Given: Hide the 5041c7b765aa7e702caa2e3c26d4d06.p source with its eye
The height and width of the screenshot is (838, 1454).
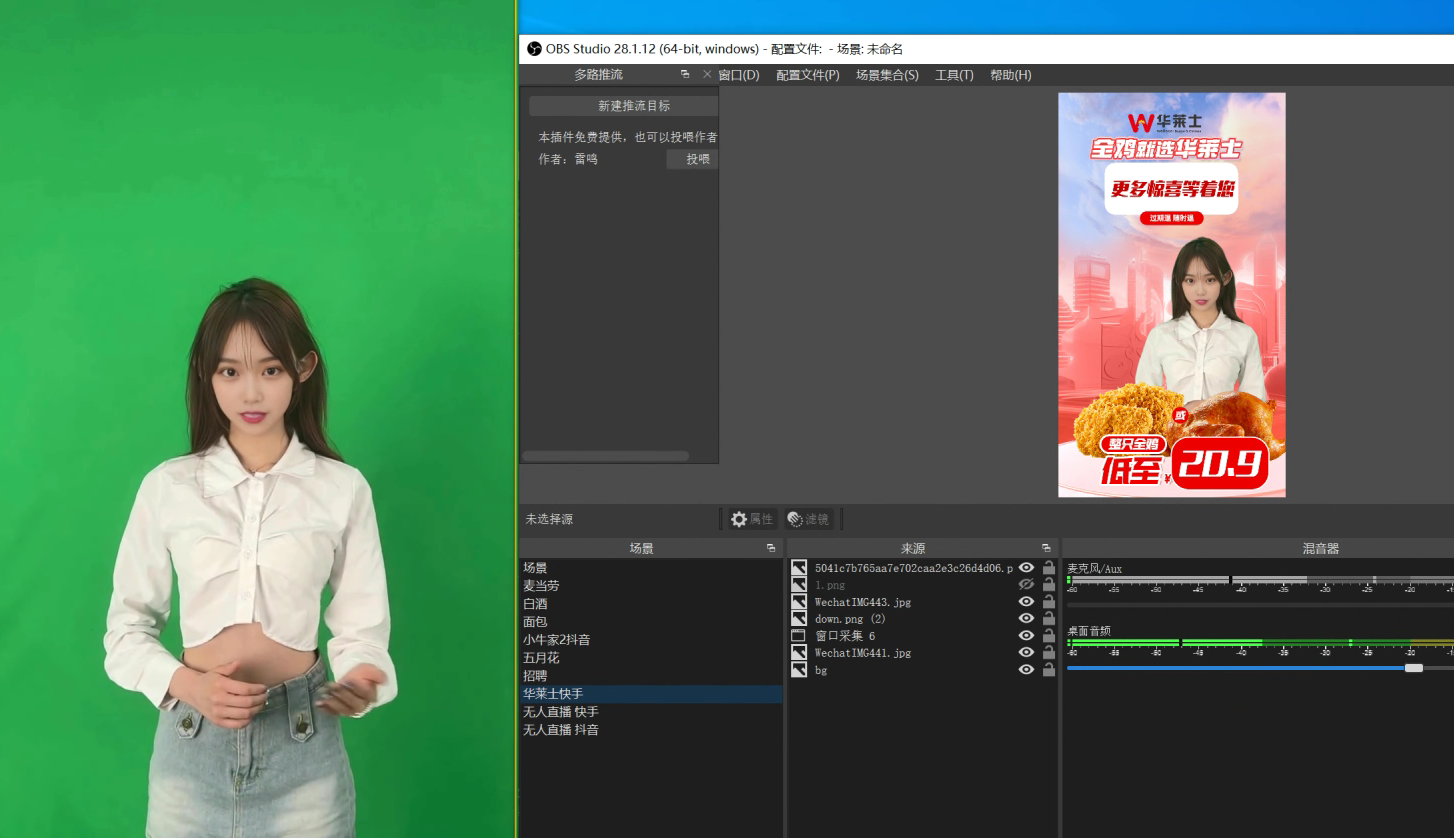Looking at the screenshot, I should click(x=1026, y=568).
